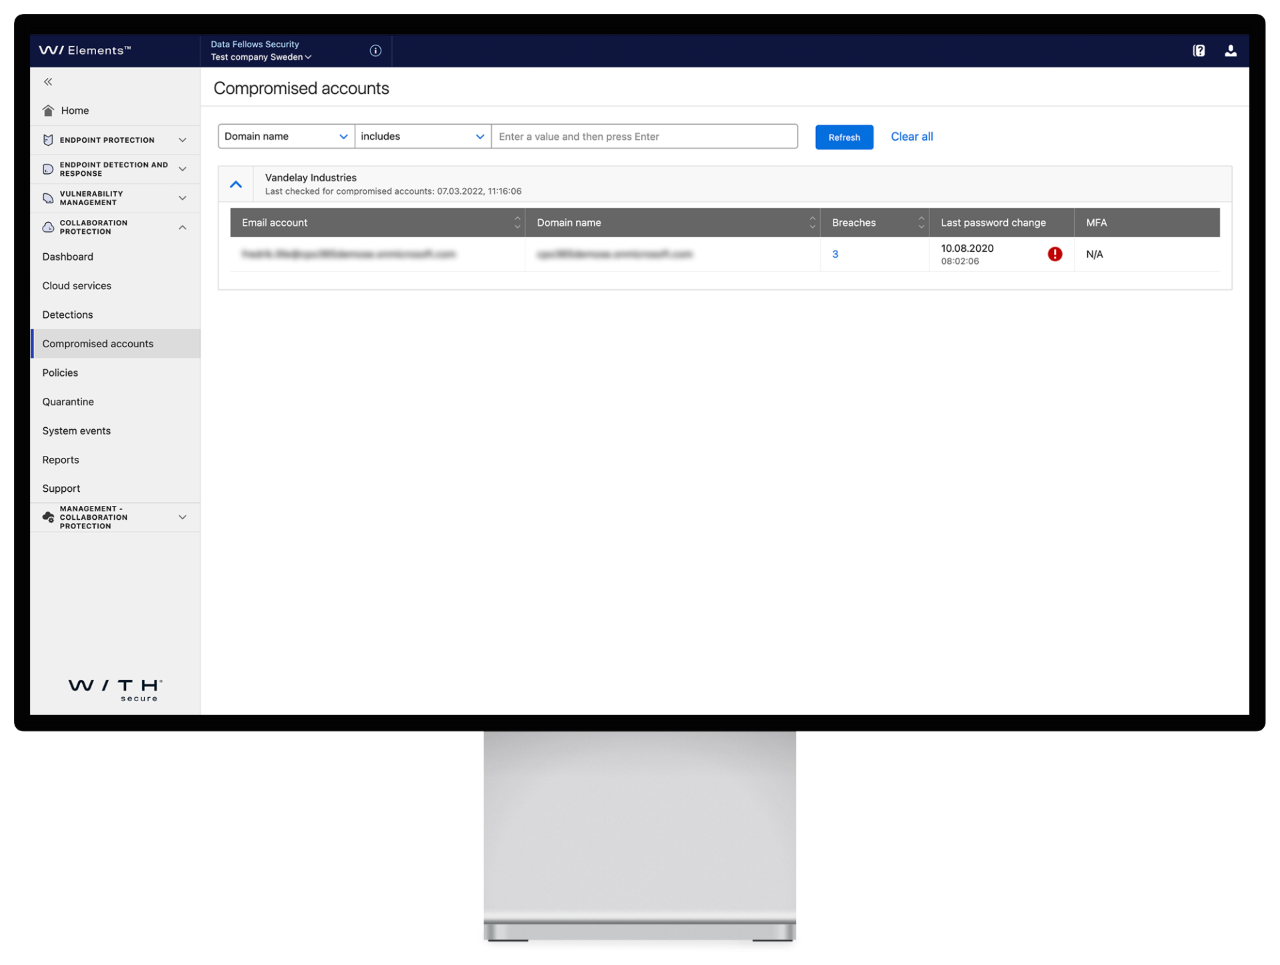Click the blurred domain name cell

pyautogui.click(x=615, y=254)
